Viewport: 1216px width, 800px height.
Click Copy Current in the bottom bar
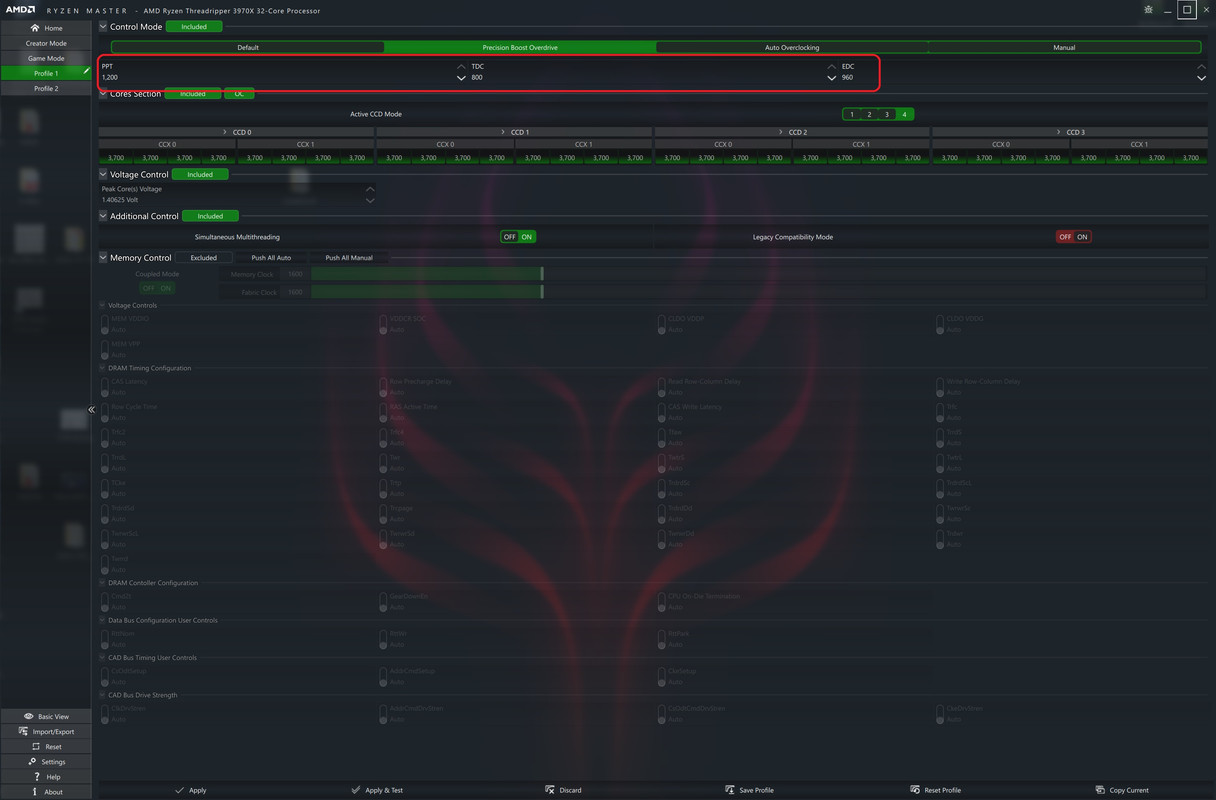click(1122, 790)
